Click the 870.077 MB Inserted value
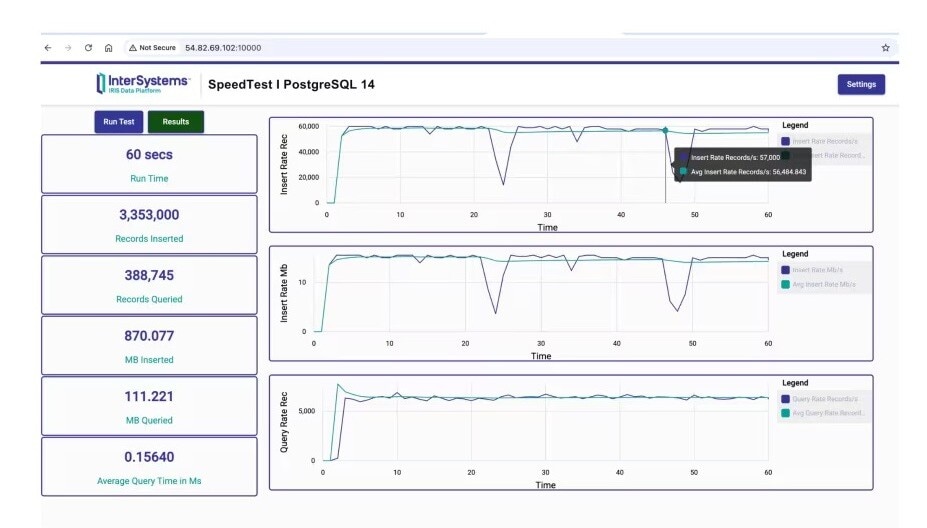This screenshot has width=927, height=528. point(149,336)
